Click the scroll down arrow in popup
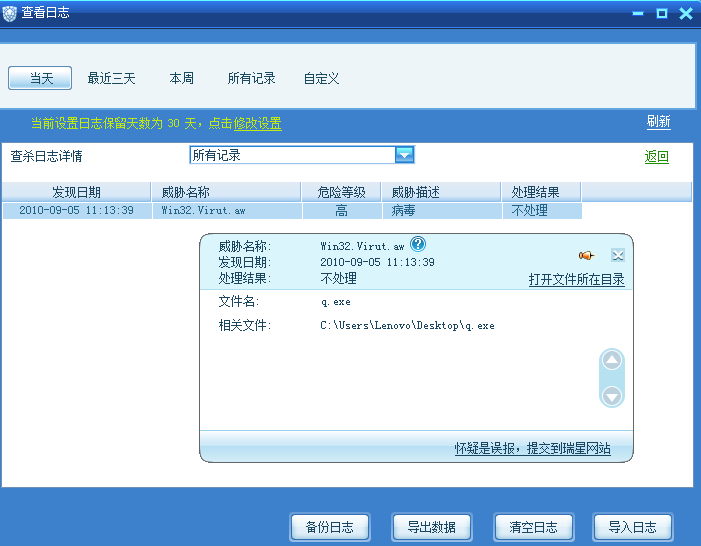Viewport: 701px width, 546px height. [612, 396]
